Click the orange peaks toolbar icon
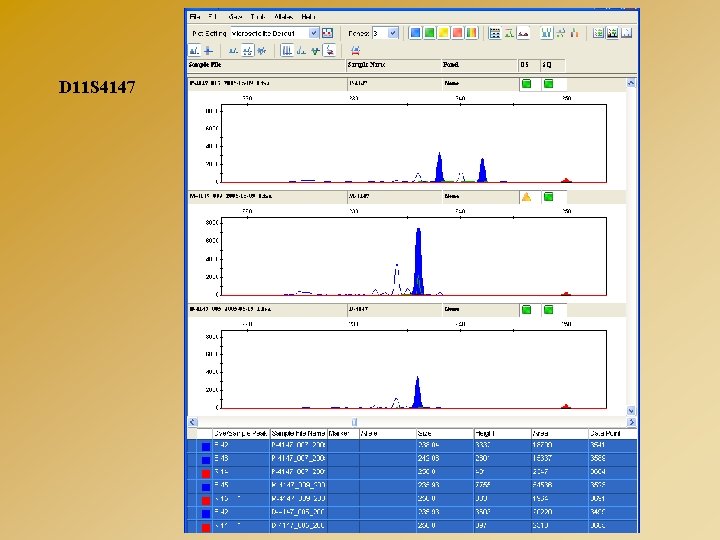720x540 pixels. (x=574, y=33)
